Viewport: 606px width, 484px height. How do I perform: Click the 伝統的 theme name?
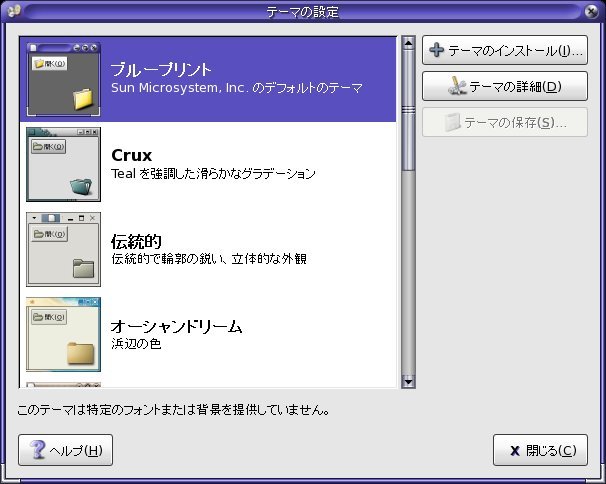pyautogui.click(x=136, y=241)
